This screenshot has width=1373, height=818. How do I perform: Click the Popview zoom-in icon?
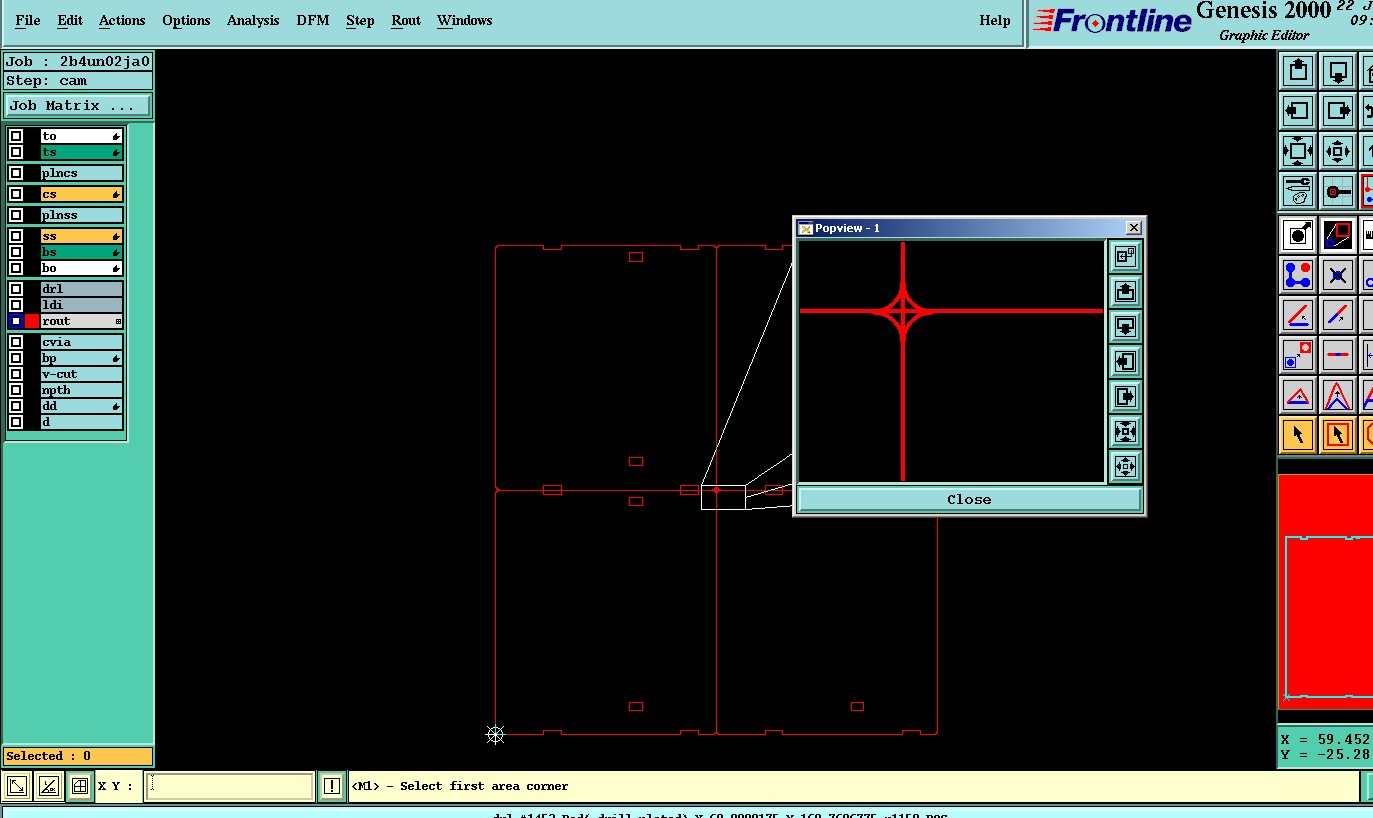click(1125, 432)
